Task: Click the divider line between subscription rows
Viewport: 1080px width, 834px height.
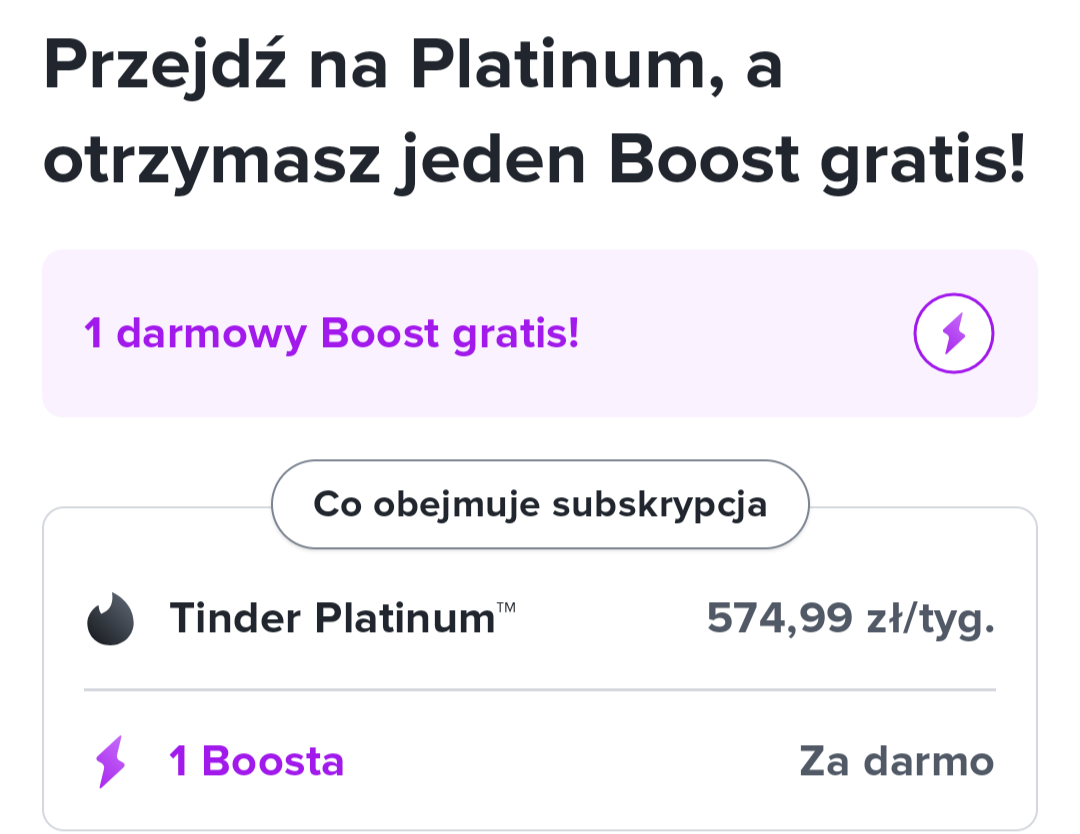Action: coord(540,690)
